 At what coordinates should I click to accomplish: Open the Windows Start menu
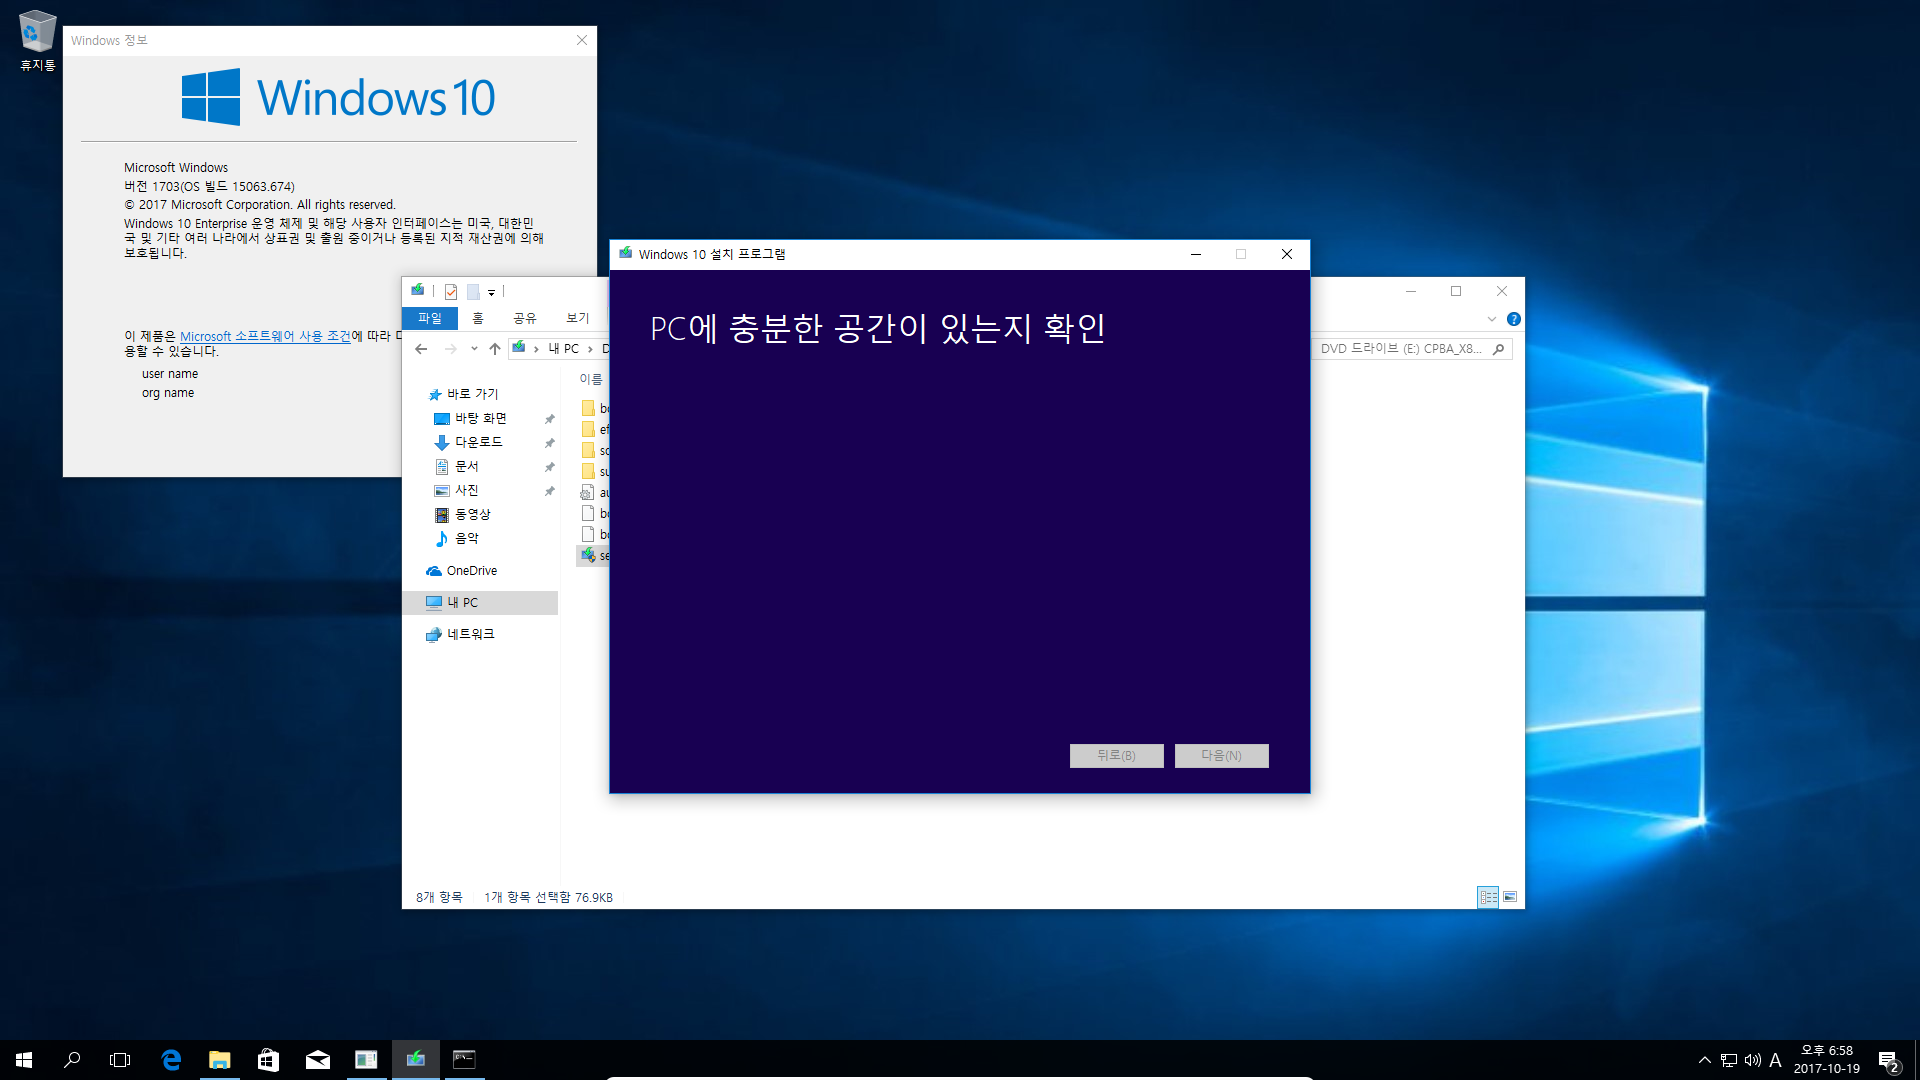point(24,1060)
